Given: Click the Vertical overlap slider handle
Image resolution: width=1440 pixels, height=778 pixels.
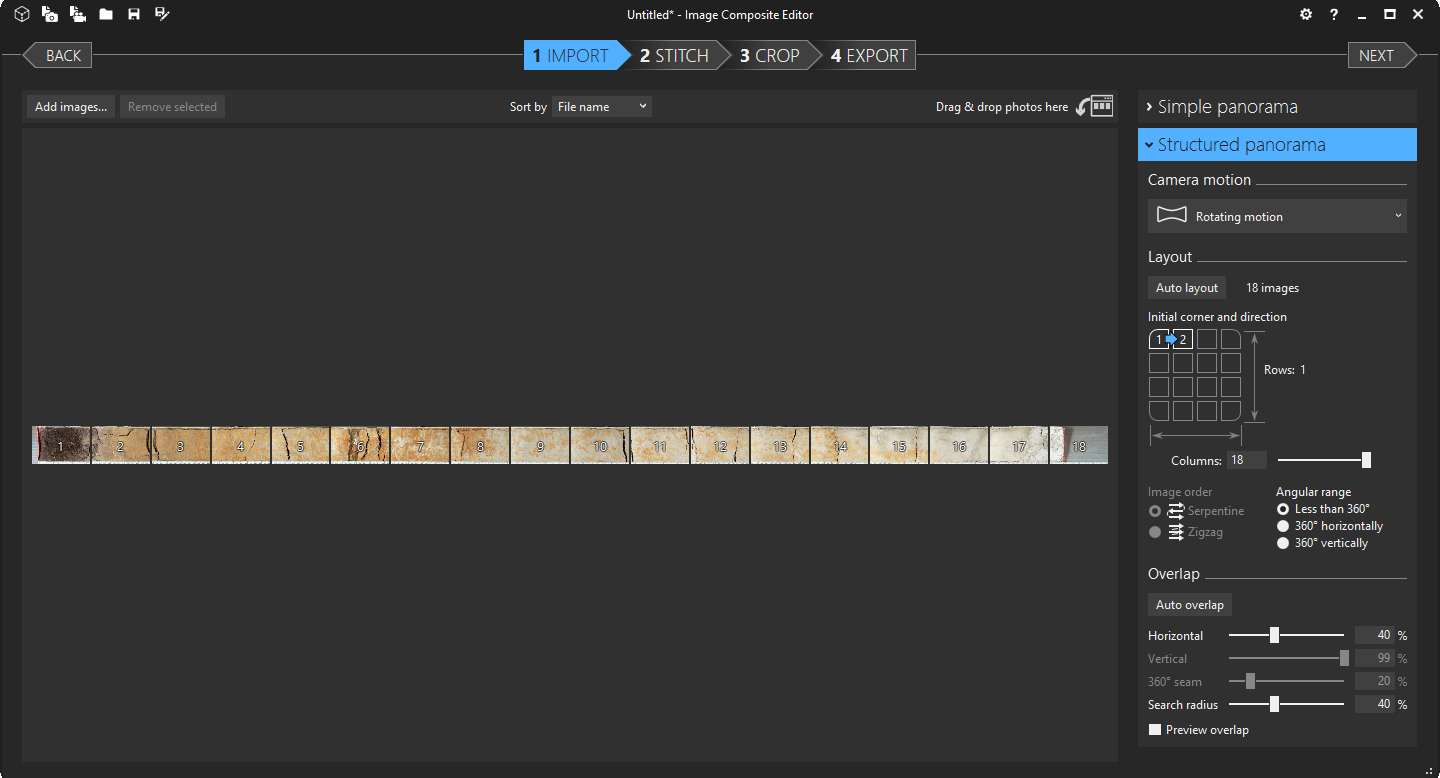Looking at the screenshot, I should pyautogui.click(x=1344, y=658).
